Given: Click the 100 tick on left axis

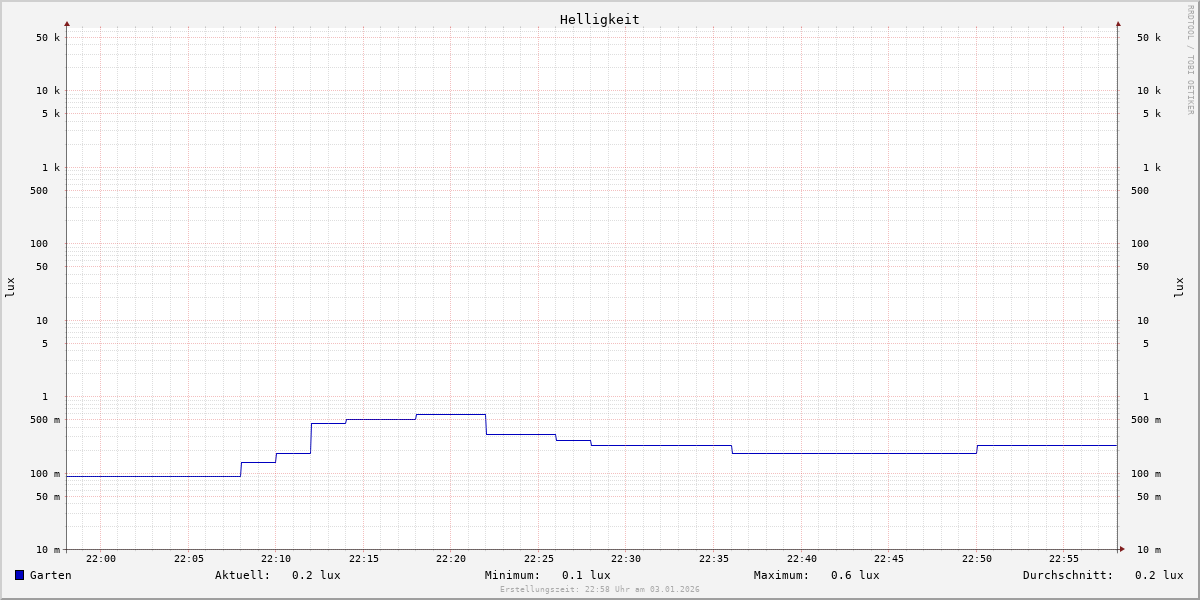Looking at the screenshot, I should point(39,244).
